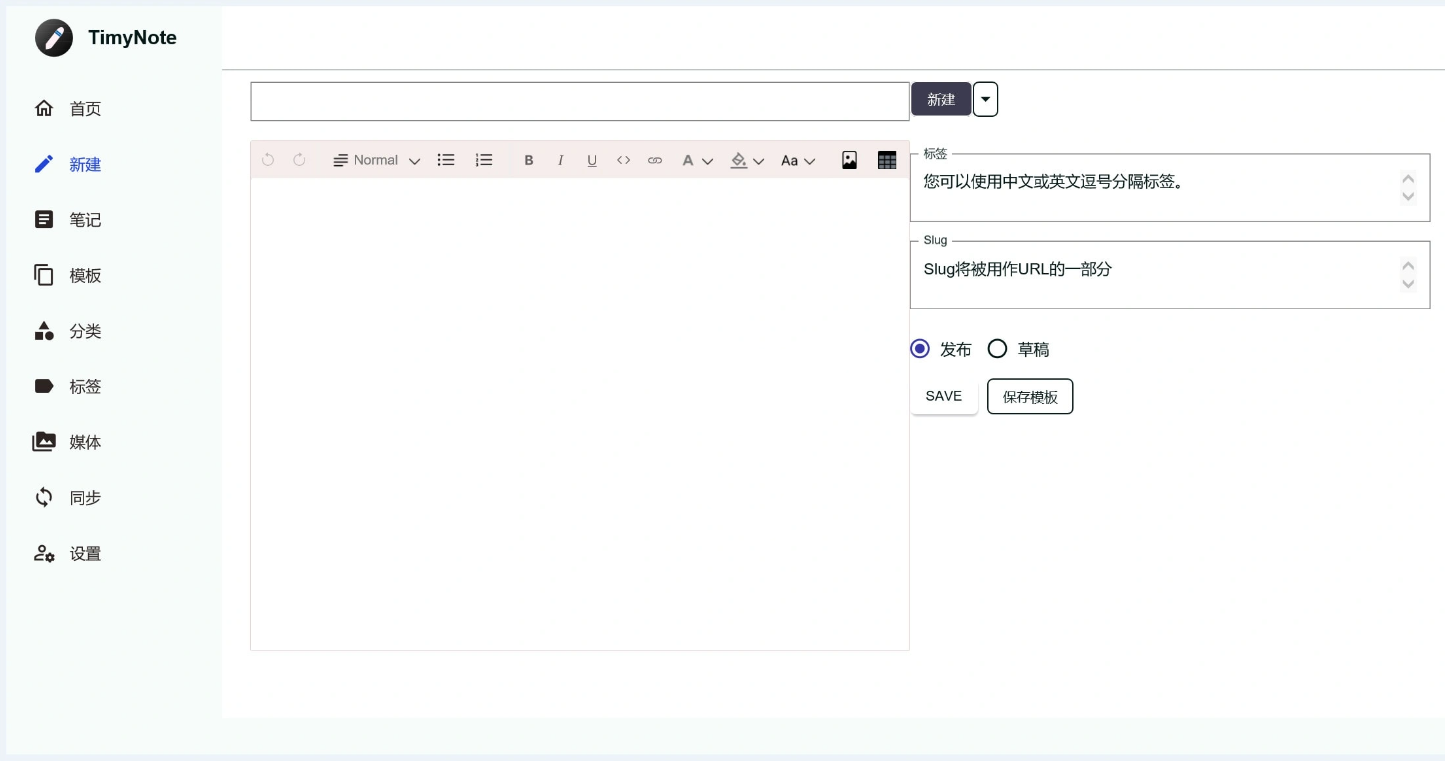Switch to the 模板 section in the sidebar
This screenshot has width=1445, height=761.
[x=85, y=275]
